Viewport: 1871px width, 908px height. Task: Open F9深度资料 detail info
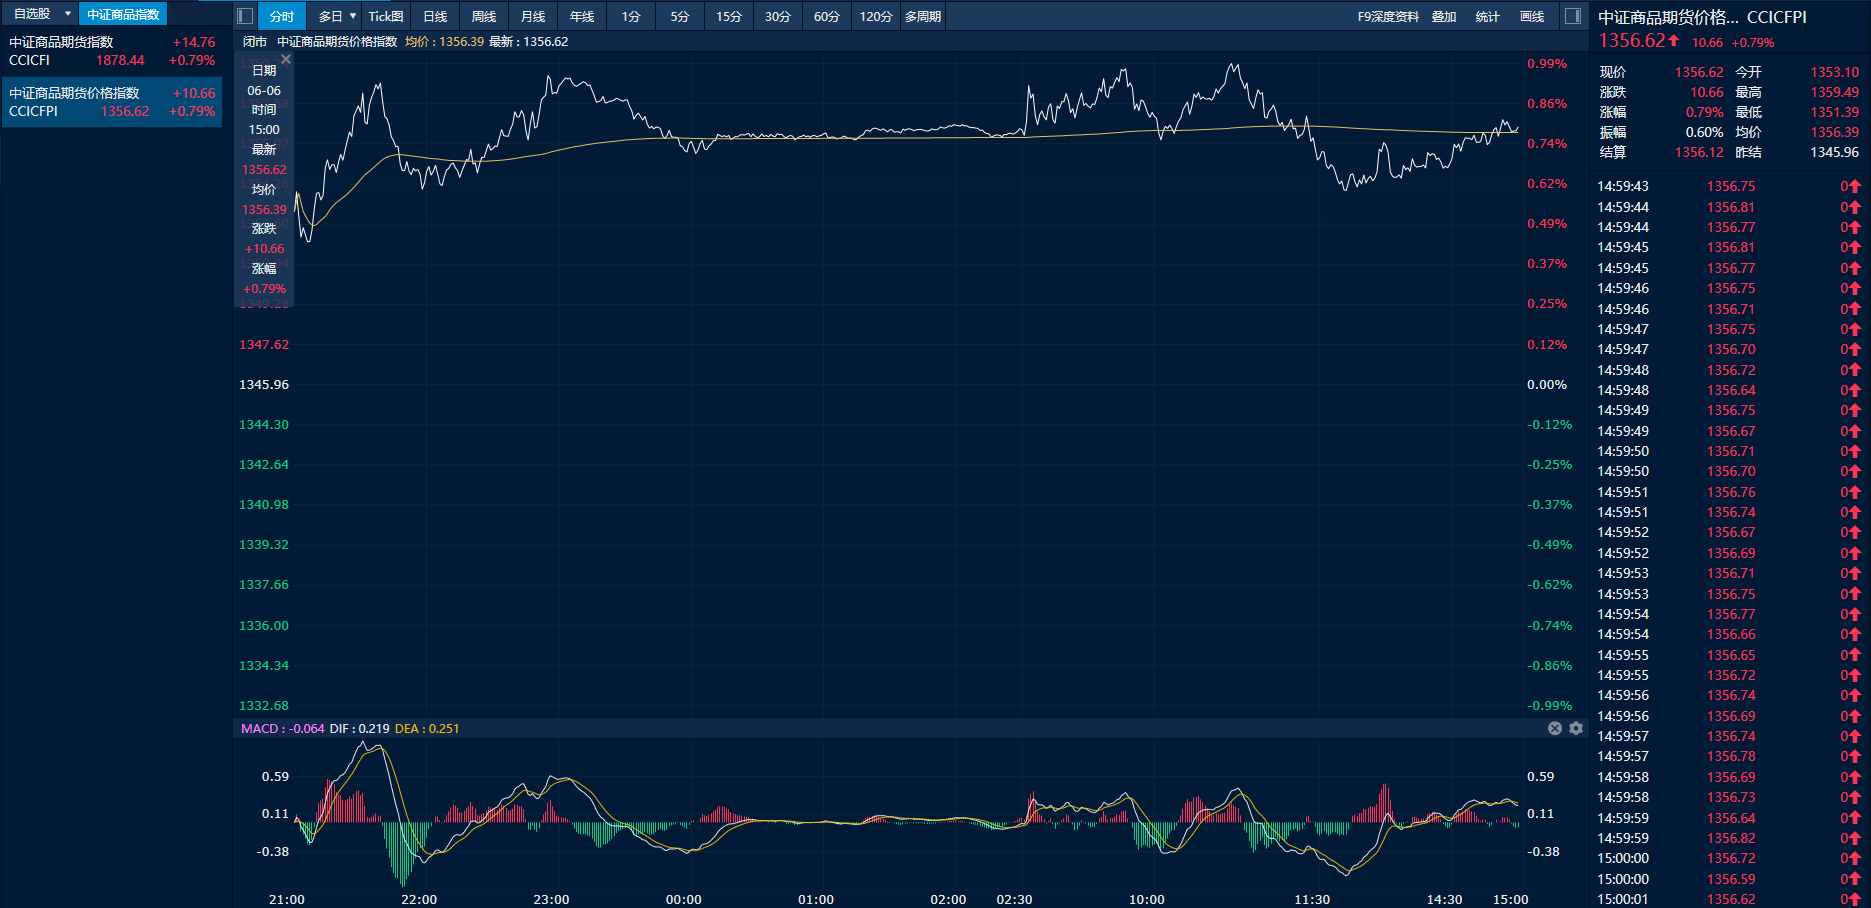point(1388,16)
